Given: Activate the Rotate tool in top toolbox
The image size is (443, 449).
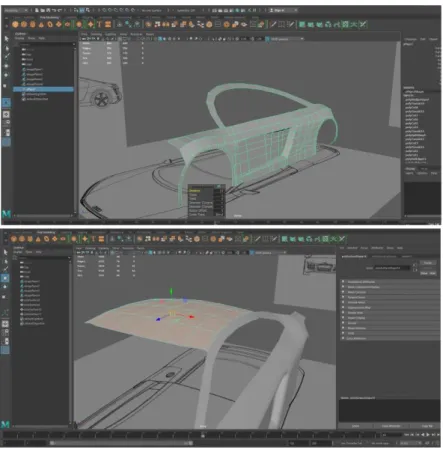Looking at the screenshot, I should (6, 75).
